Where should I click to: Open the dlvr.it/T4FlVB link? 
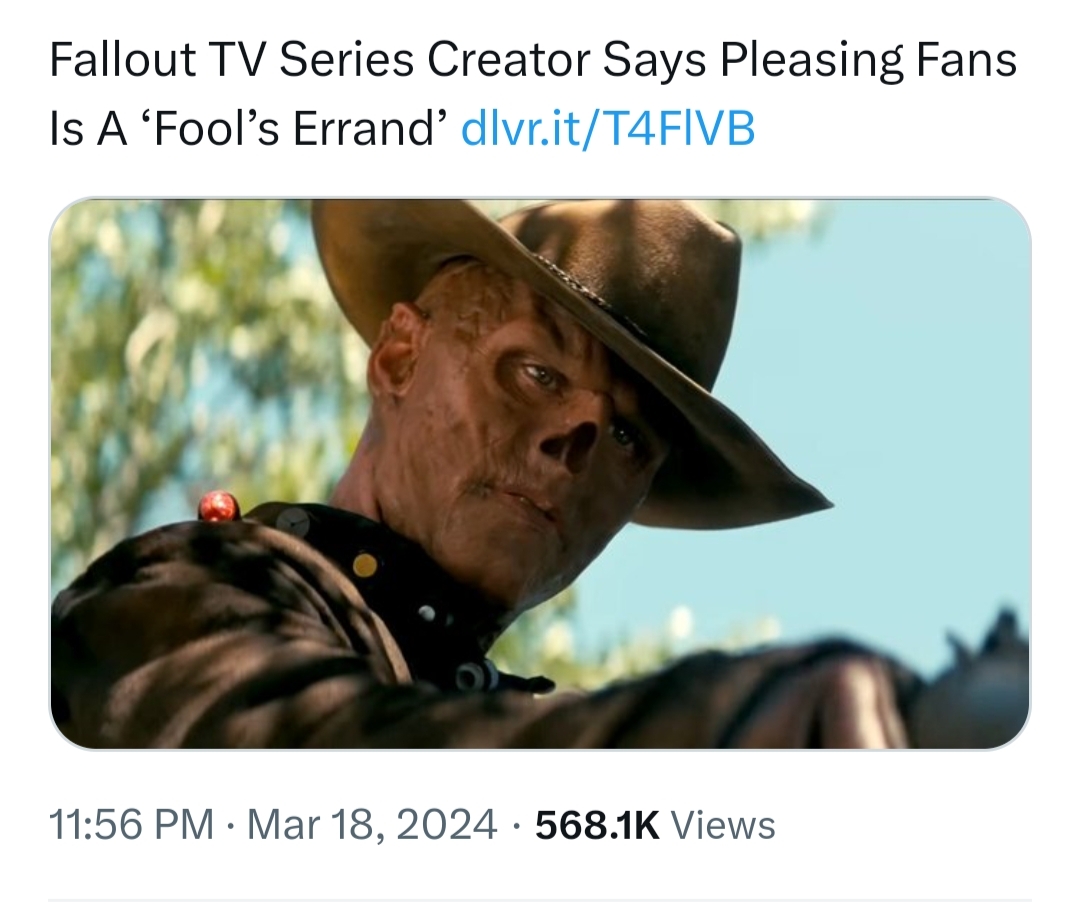608,128
